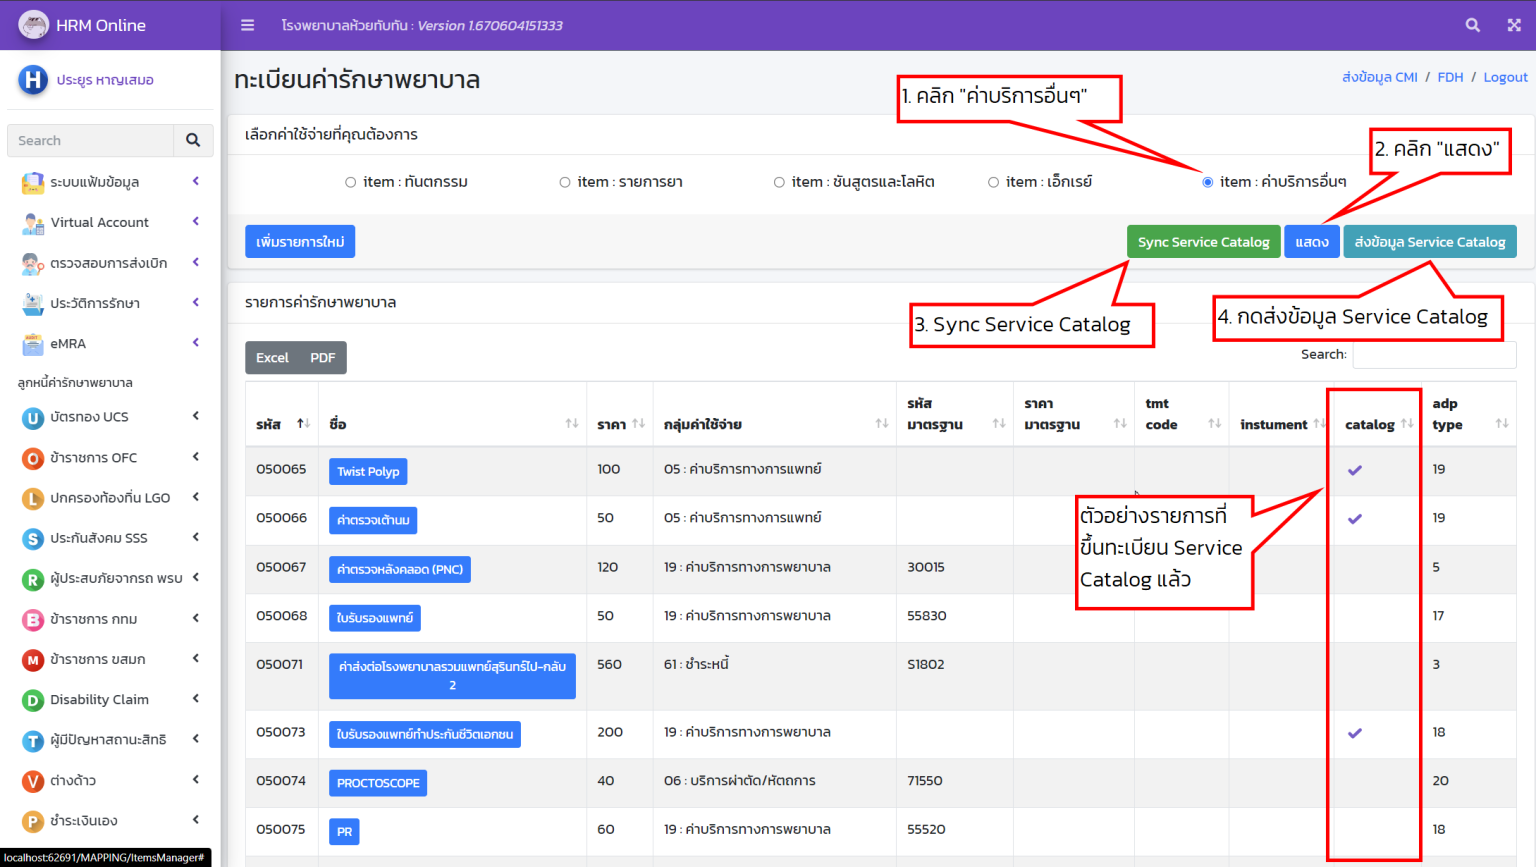1536x867 pixels.
Task: Select the 'item : เอ็กซเรย์' radio button
Action: pyautogui.click(x=992, y=181)
